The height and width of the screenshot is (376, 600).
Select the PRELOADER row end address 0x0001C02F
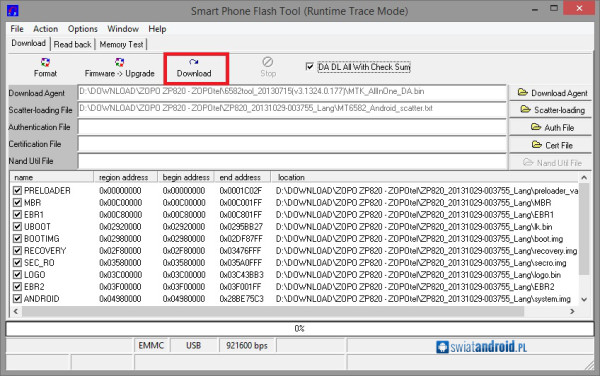[241, 190]
